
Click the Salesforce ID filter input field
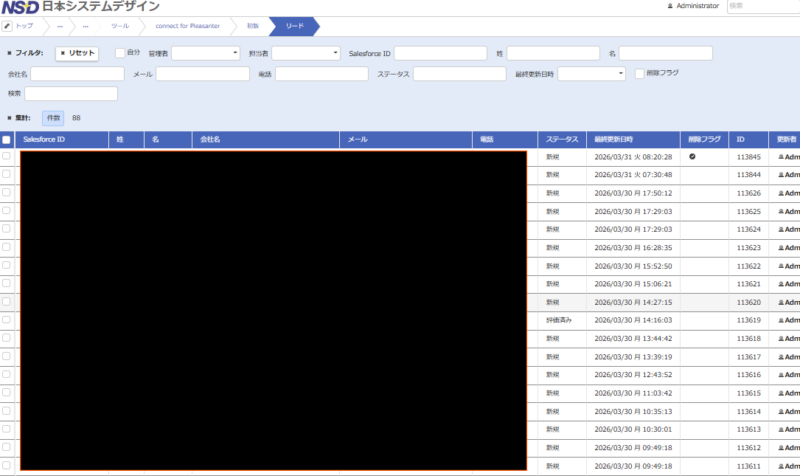[440, 53]
